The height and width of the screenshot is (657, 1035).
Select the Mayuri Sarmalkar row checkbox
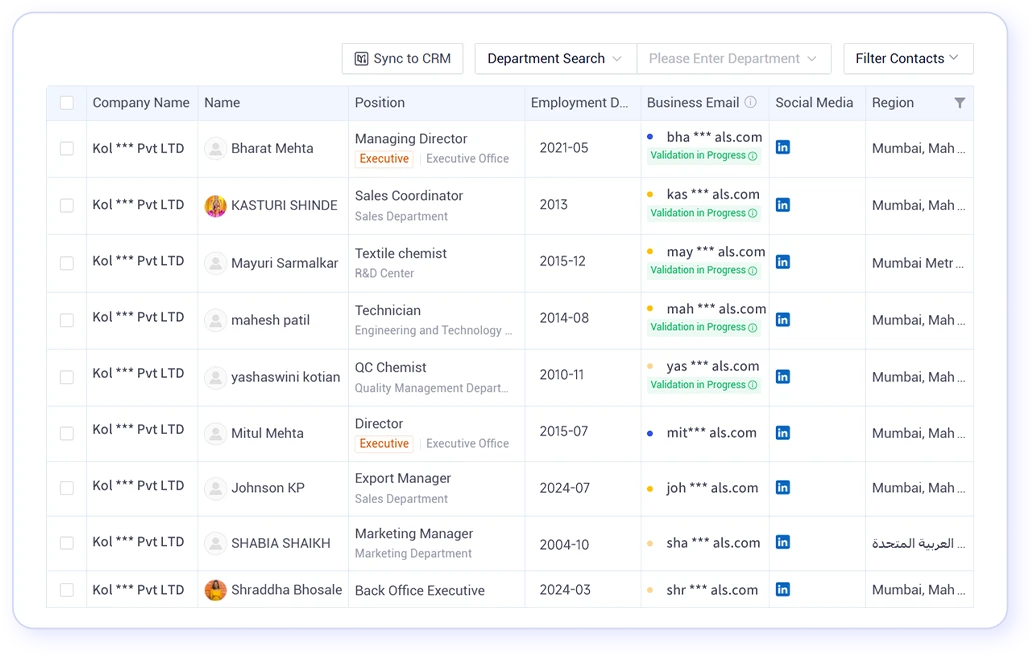pyautogui.click(x=67, y=263)
